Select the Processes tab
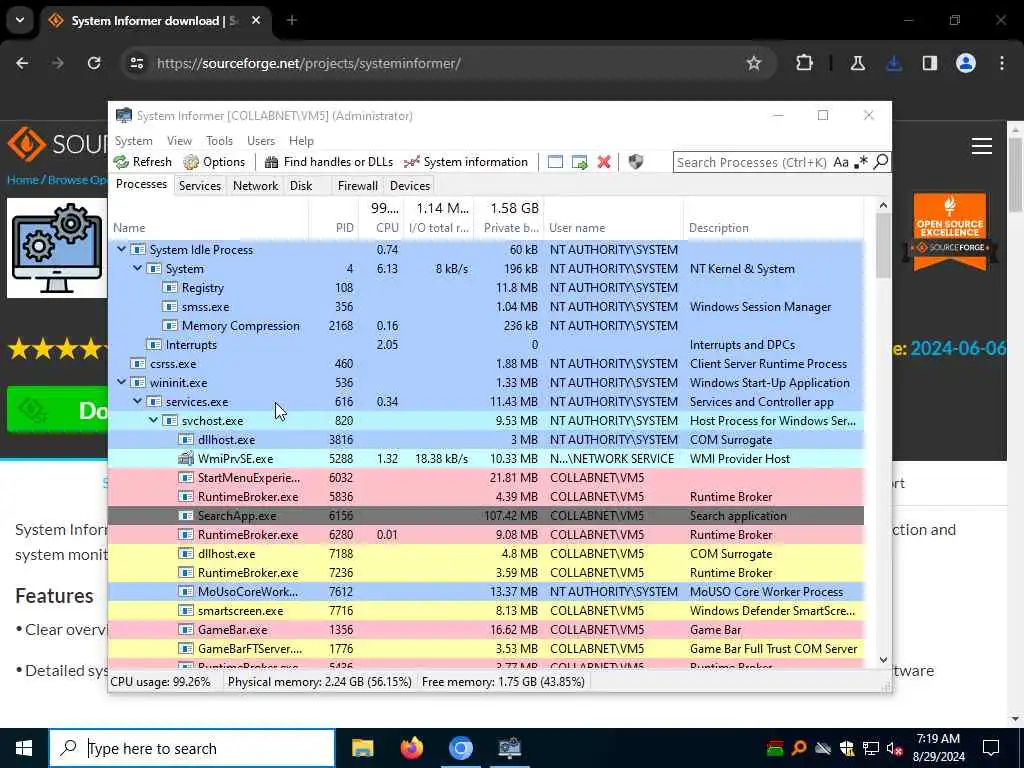This screenshot has height=768, width=1024. 141,184
